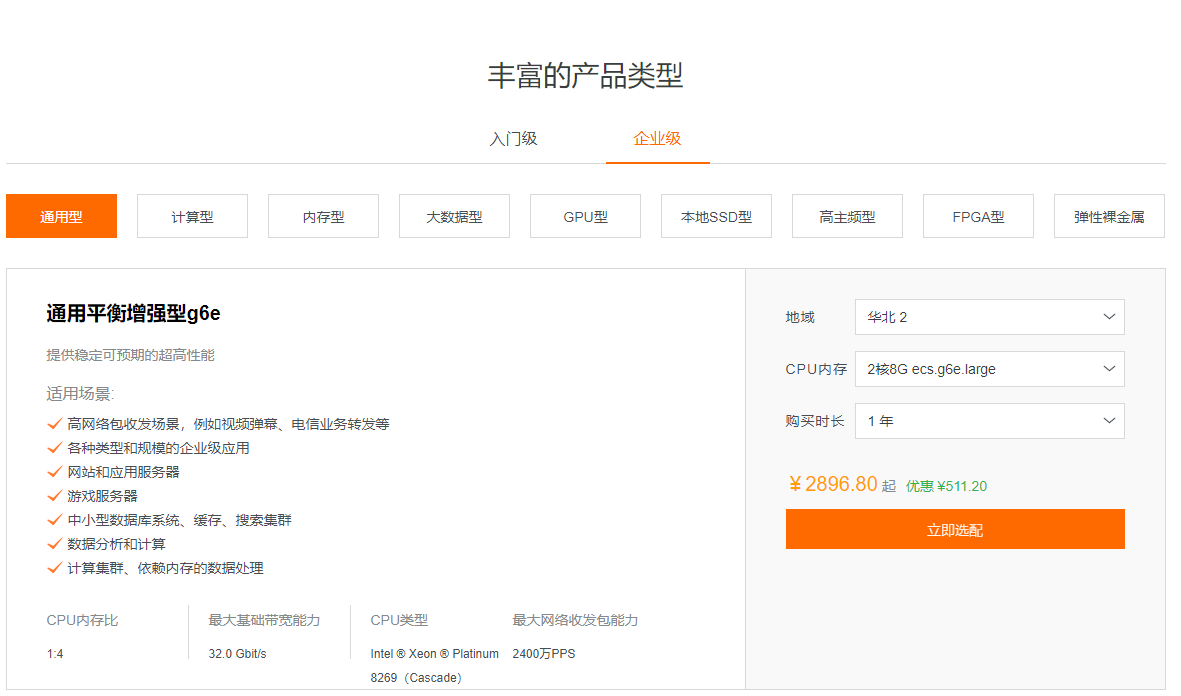Open the 地域 region dropdown
Image resolution: width=1181 pixels, height=696 pixels.
pyautogui.click(x=989, y=317)
